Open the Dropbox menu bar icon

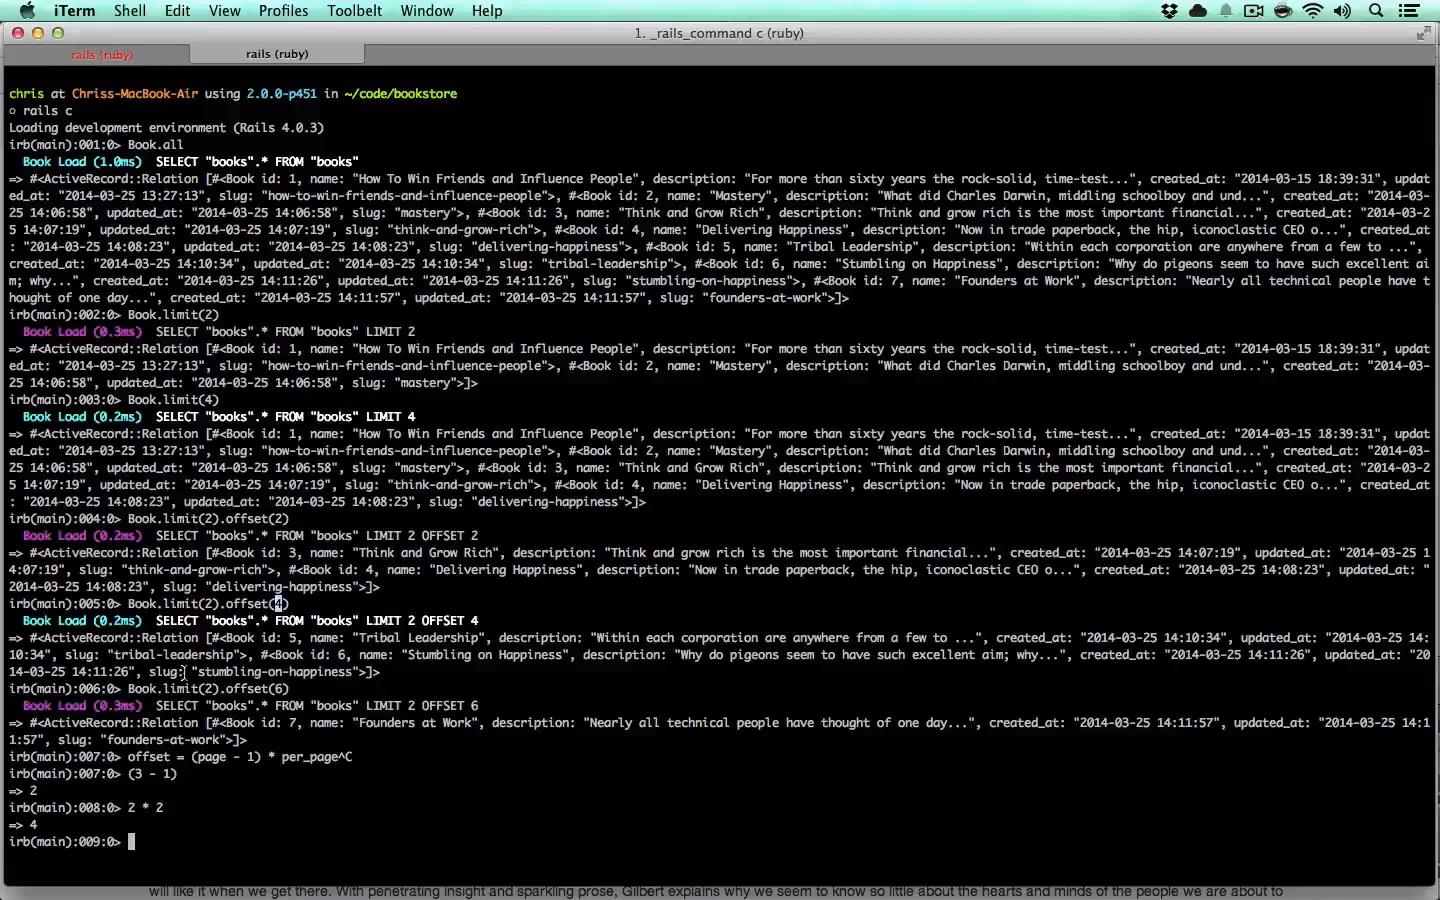1169,11
